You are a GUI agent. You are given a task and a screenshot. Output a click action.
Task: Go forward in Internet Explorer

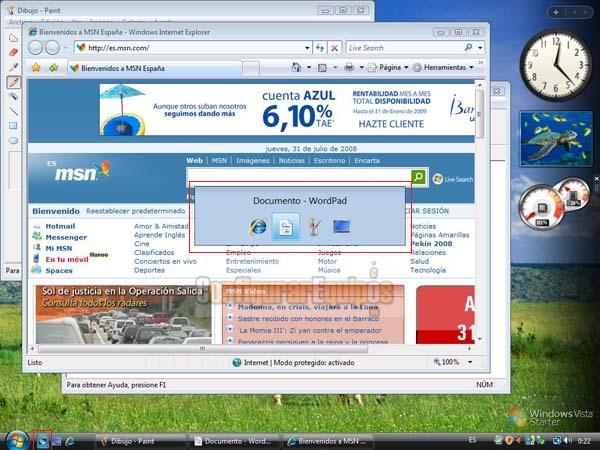pyautogui.click(x=53, y=48)
